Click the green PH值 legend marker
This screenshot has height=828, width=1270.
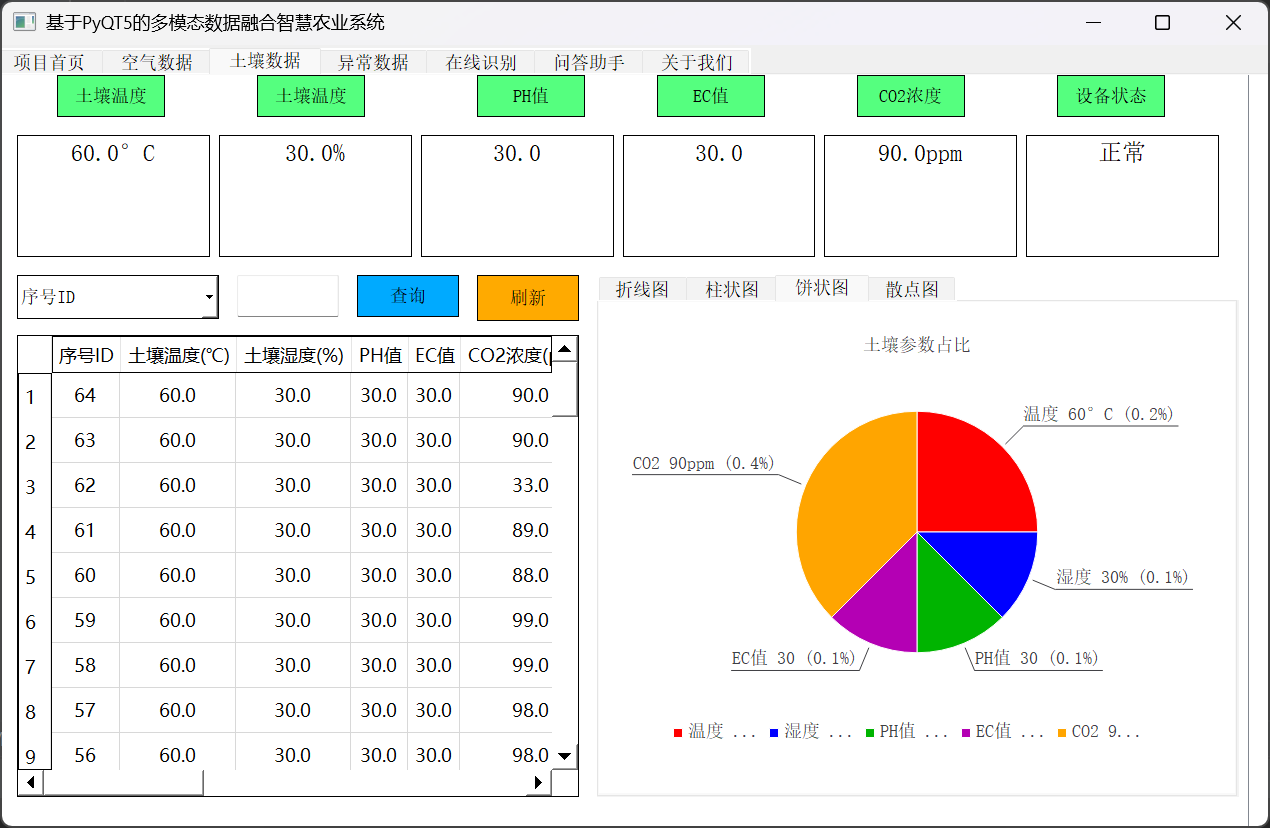[x=870, y=733]
